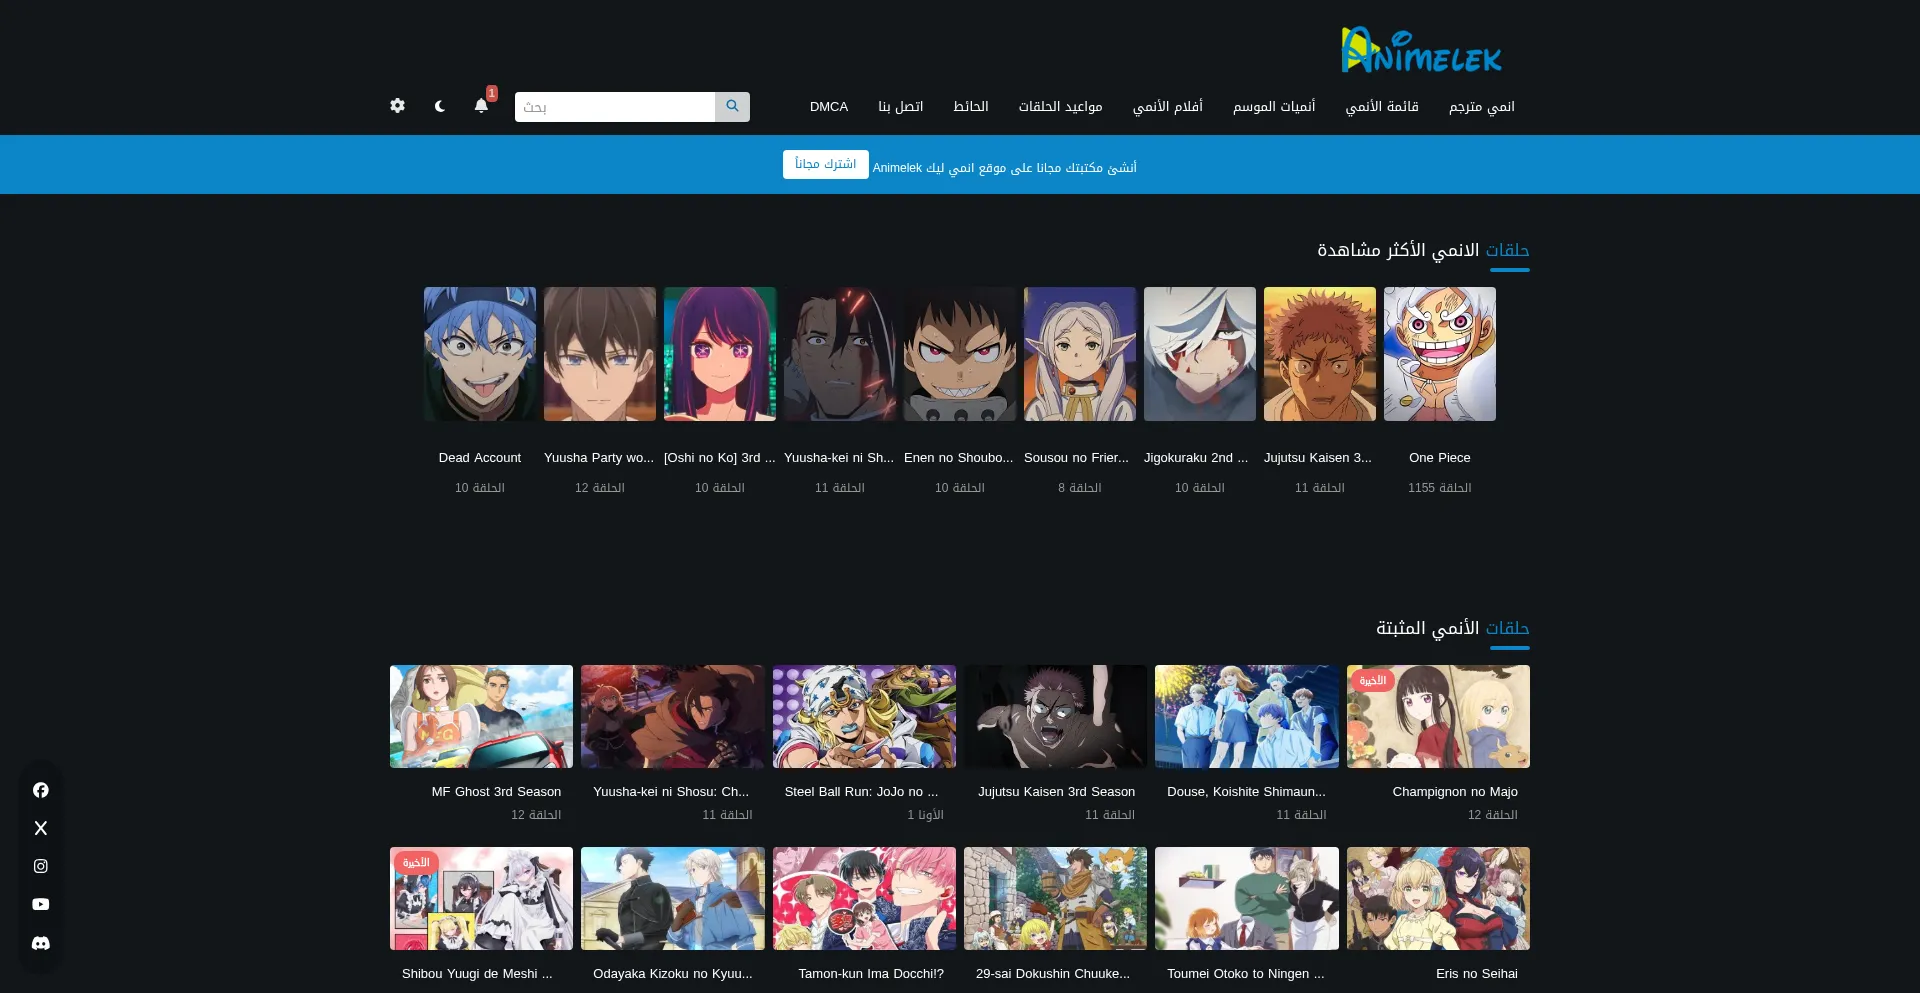The height and width of the screenshot is (993, 1920).
Task: Open the الحائط menu item
Action: click(x=971, y=107)
